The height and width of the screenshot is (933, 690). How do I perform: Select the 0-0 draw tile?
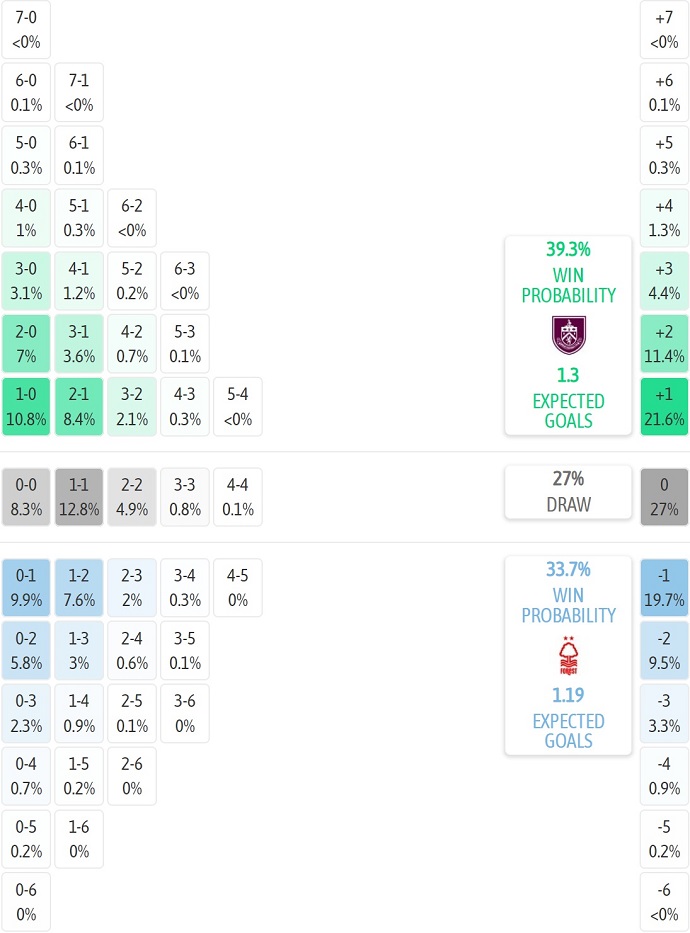point(27,497)
